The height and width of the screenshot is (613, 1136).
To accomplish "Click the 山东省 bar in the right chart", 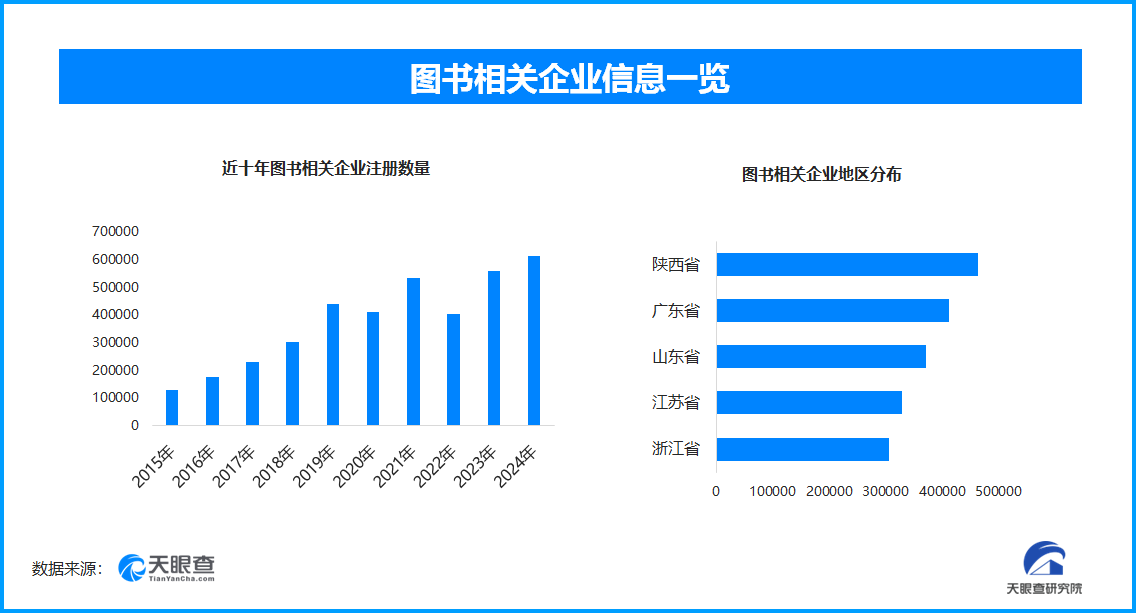I will coord(823,356).
